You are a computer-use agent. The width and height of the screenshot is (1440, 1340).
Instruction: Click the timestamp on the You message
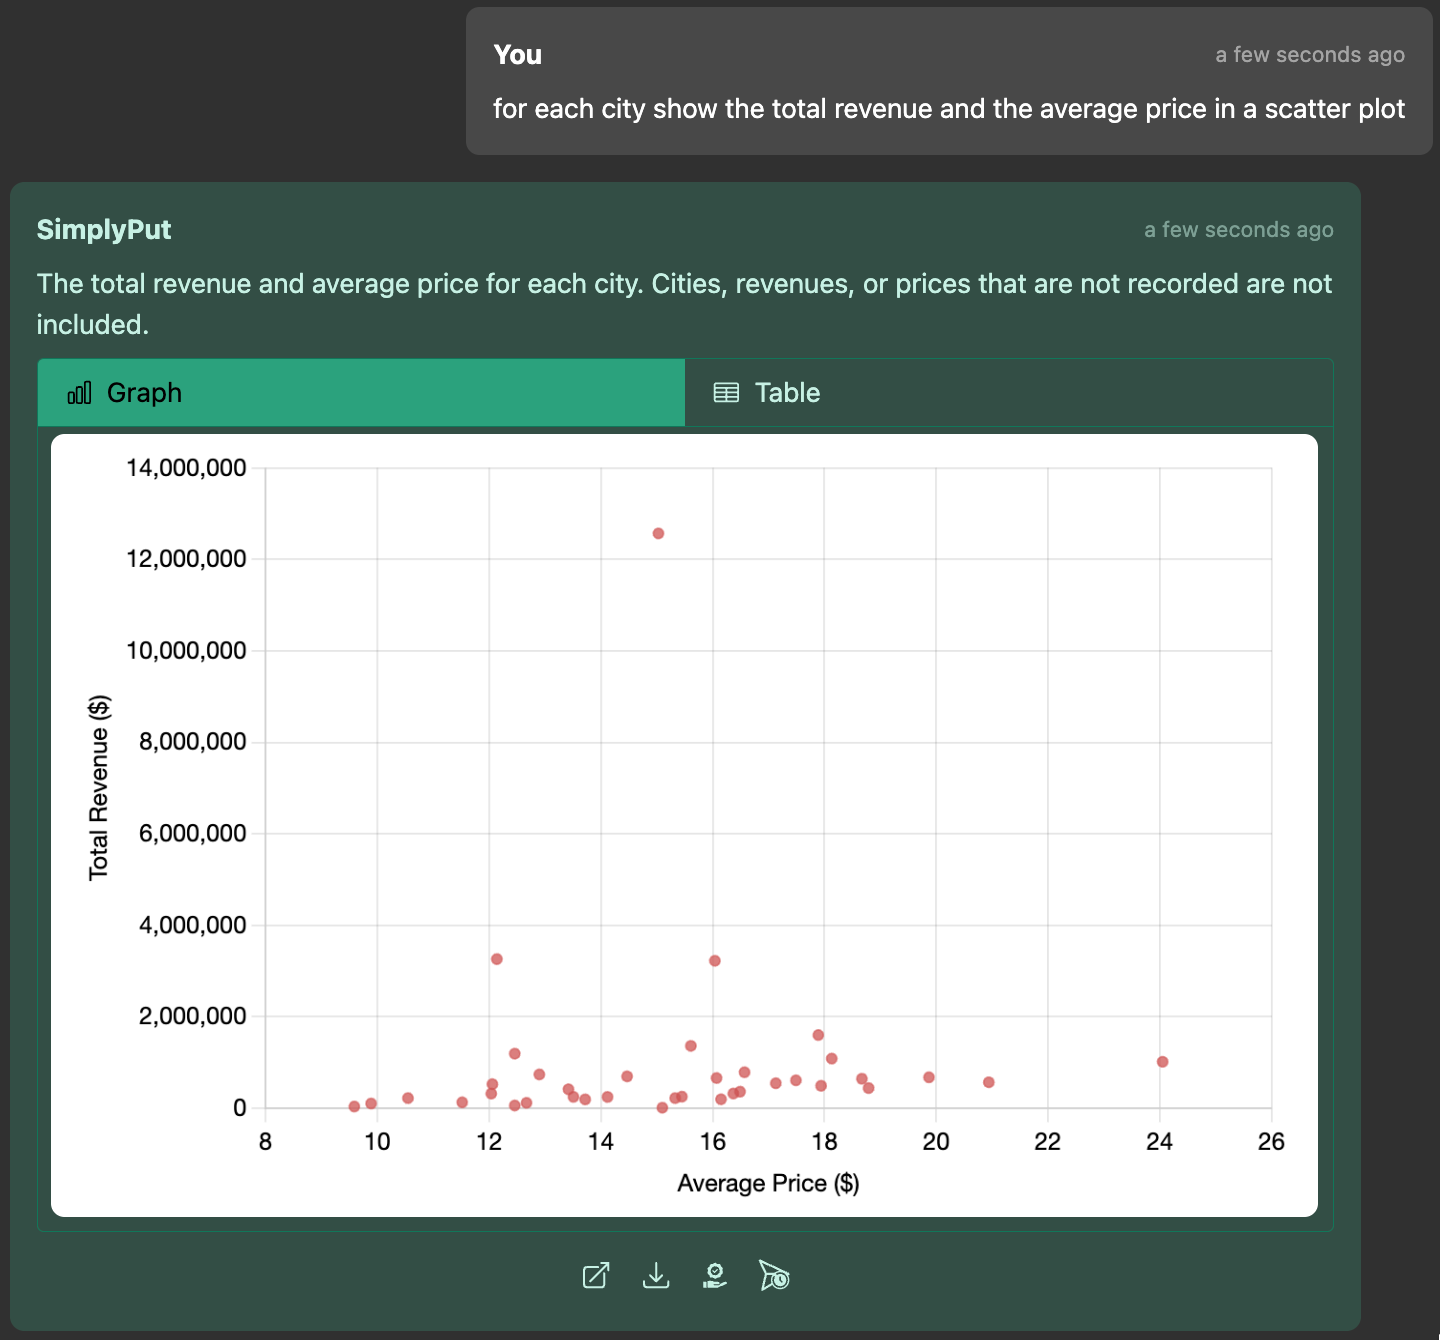click(x=1310, y=55)
